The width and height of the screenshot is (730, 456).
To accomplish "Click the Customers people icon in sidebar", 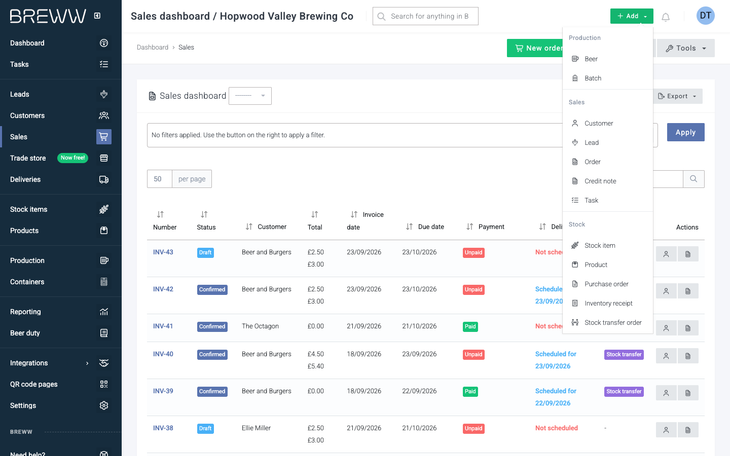I will point(104,116).
